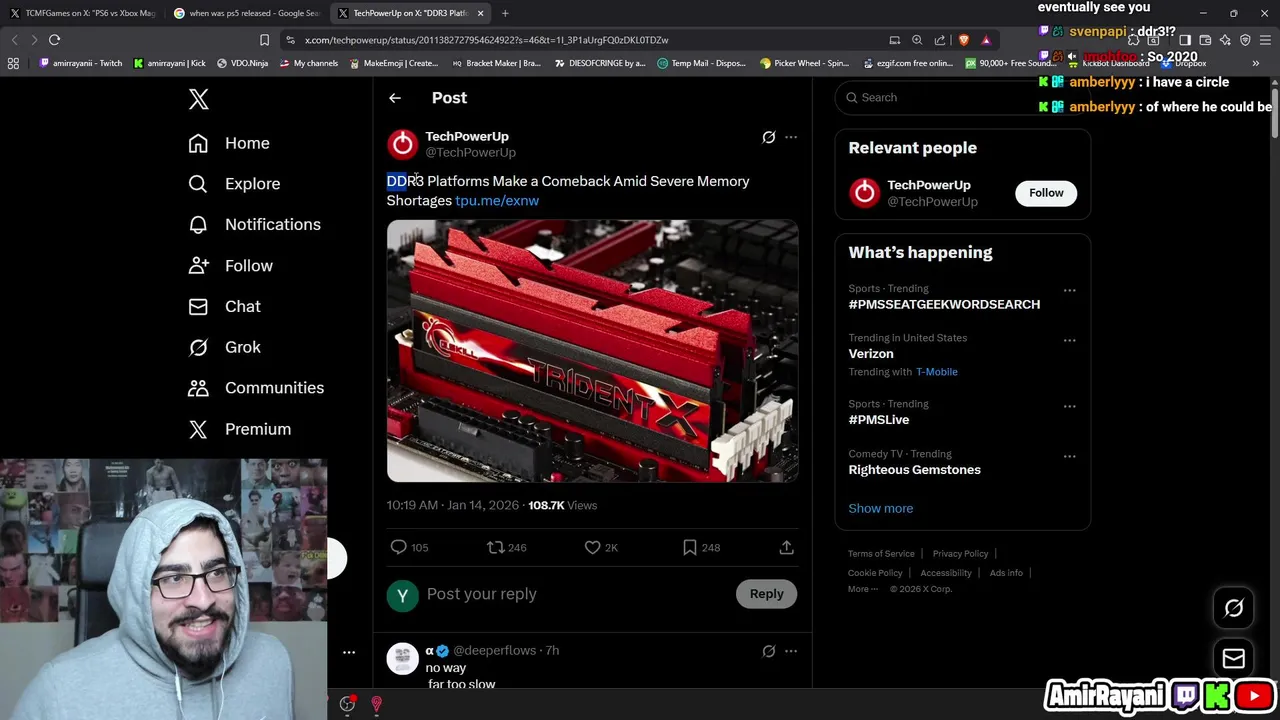This screenshot has width=1280, height=720.
Task: Click the share post icon
Action: 787,547
